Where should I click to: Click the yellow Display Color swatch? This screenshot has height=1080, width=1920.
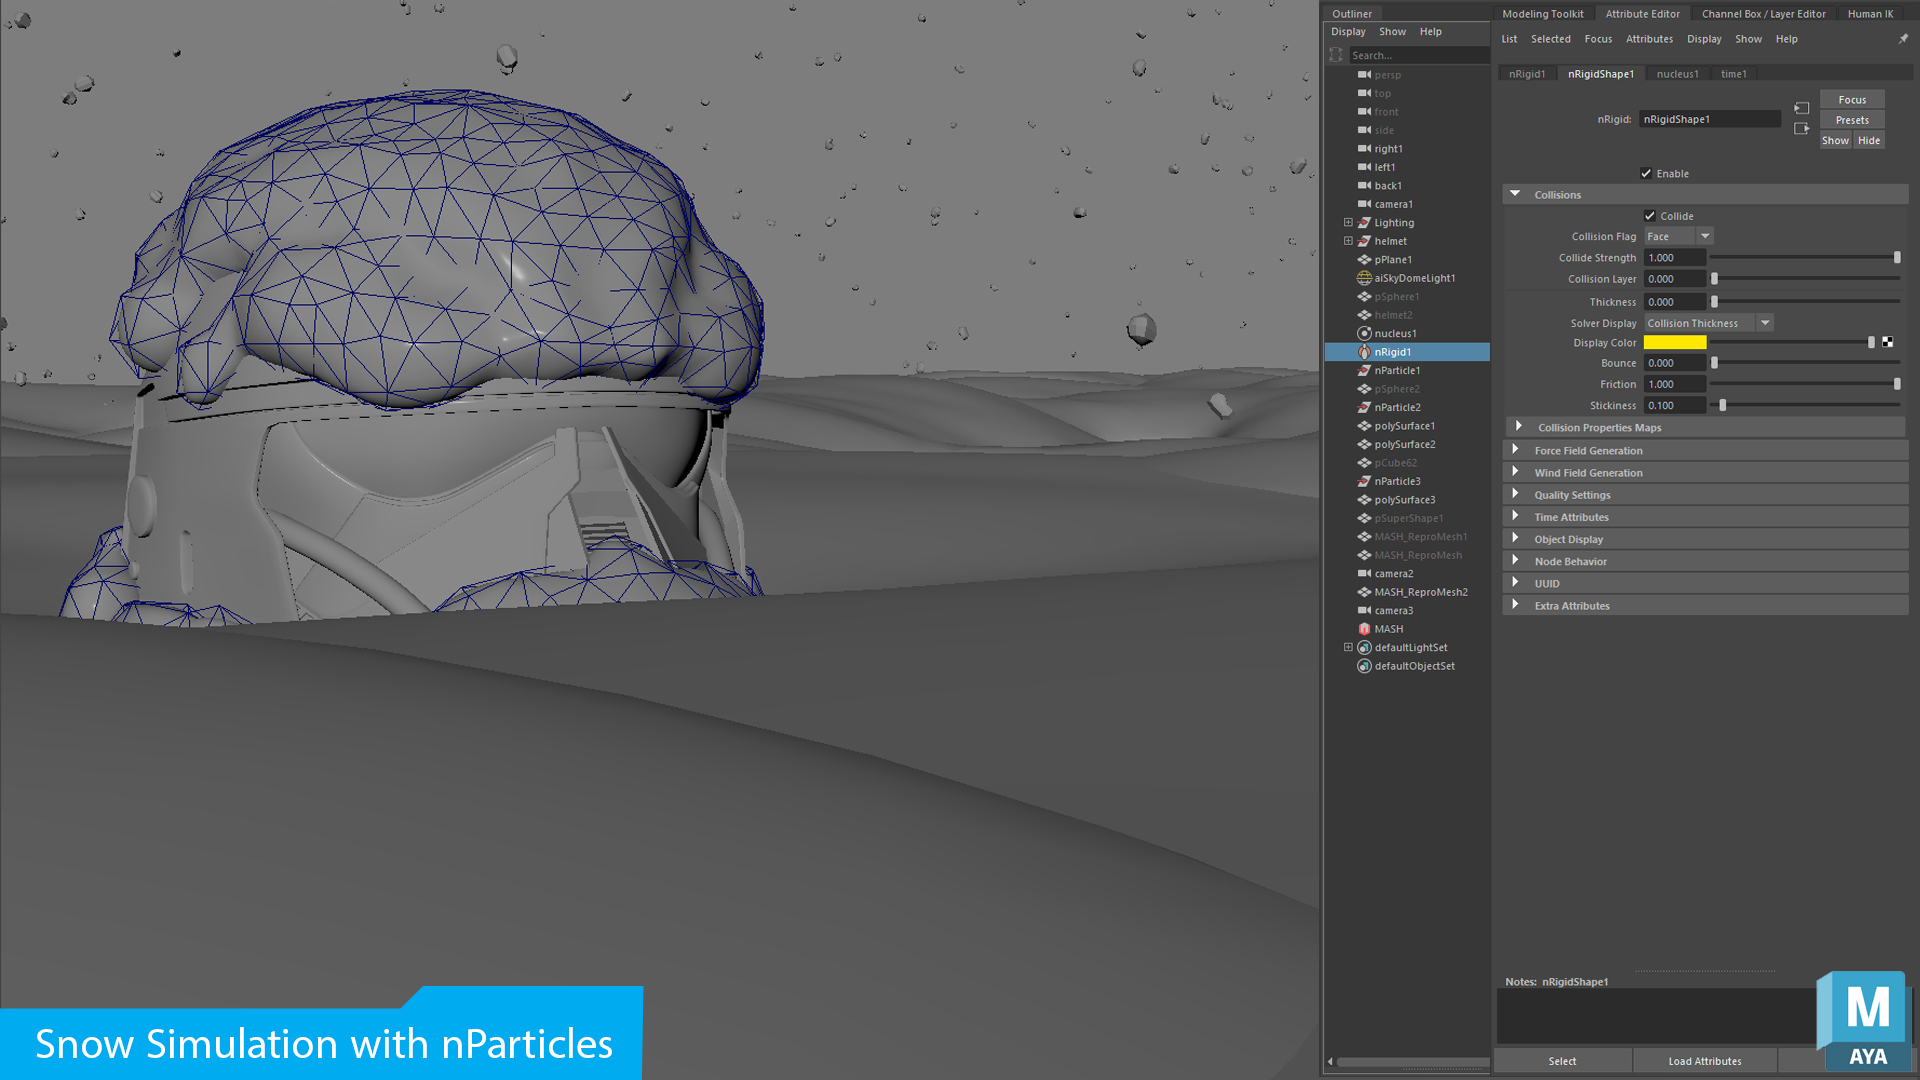(x=1677, y=342)
